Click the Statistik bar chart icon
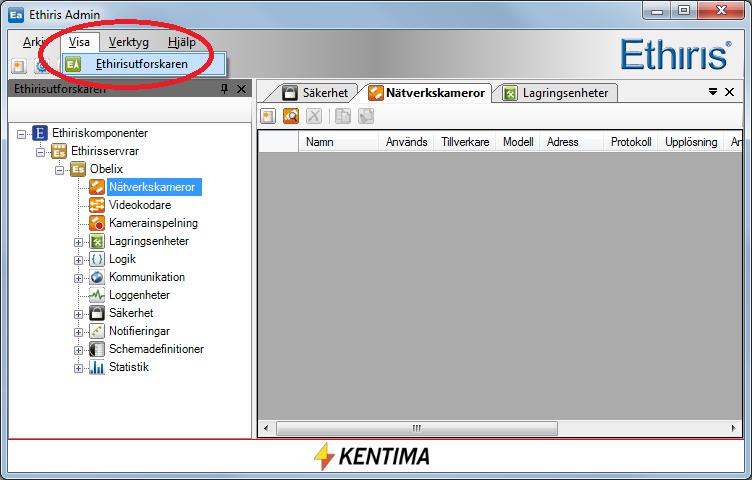The image size is (752, 480). click(97, 367)
